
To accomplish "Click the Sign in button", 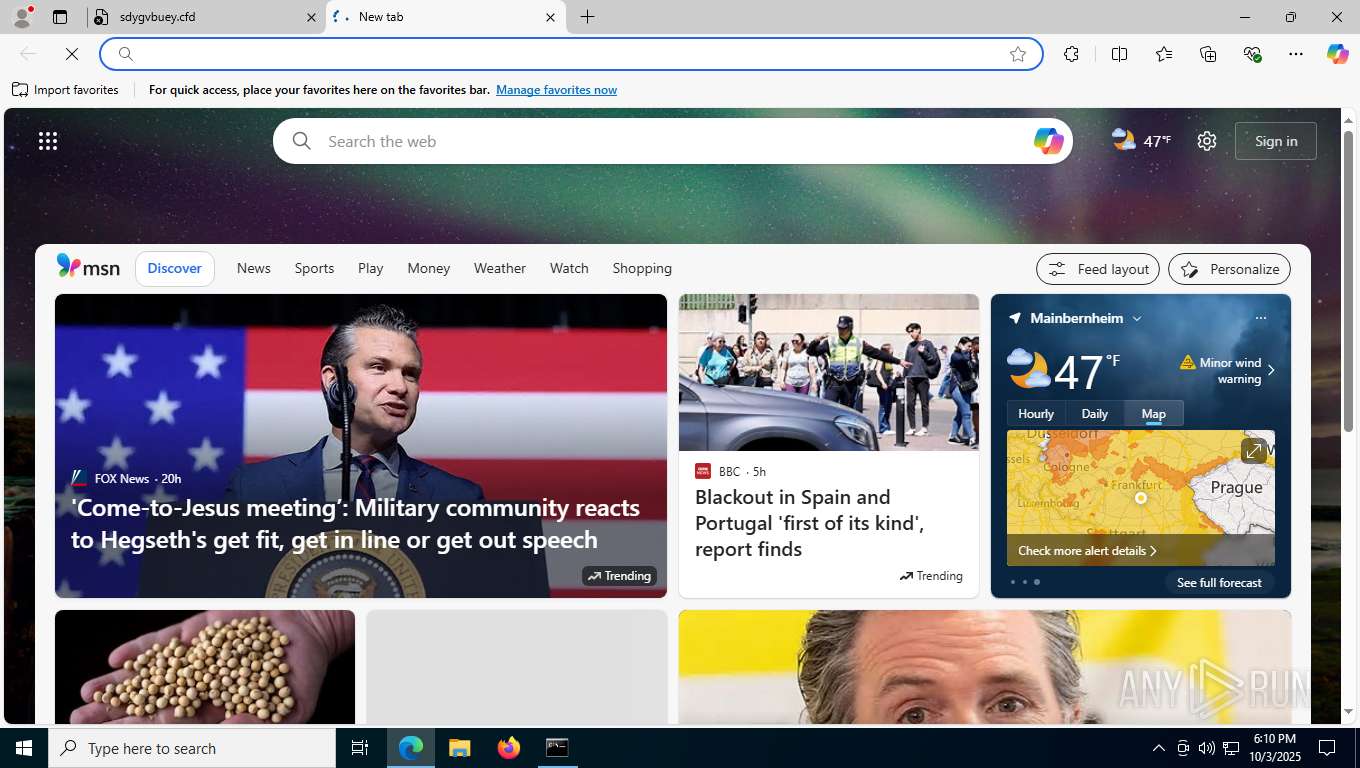I will [x=1276, y=141].
